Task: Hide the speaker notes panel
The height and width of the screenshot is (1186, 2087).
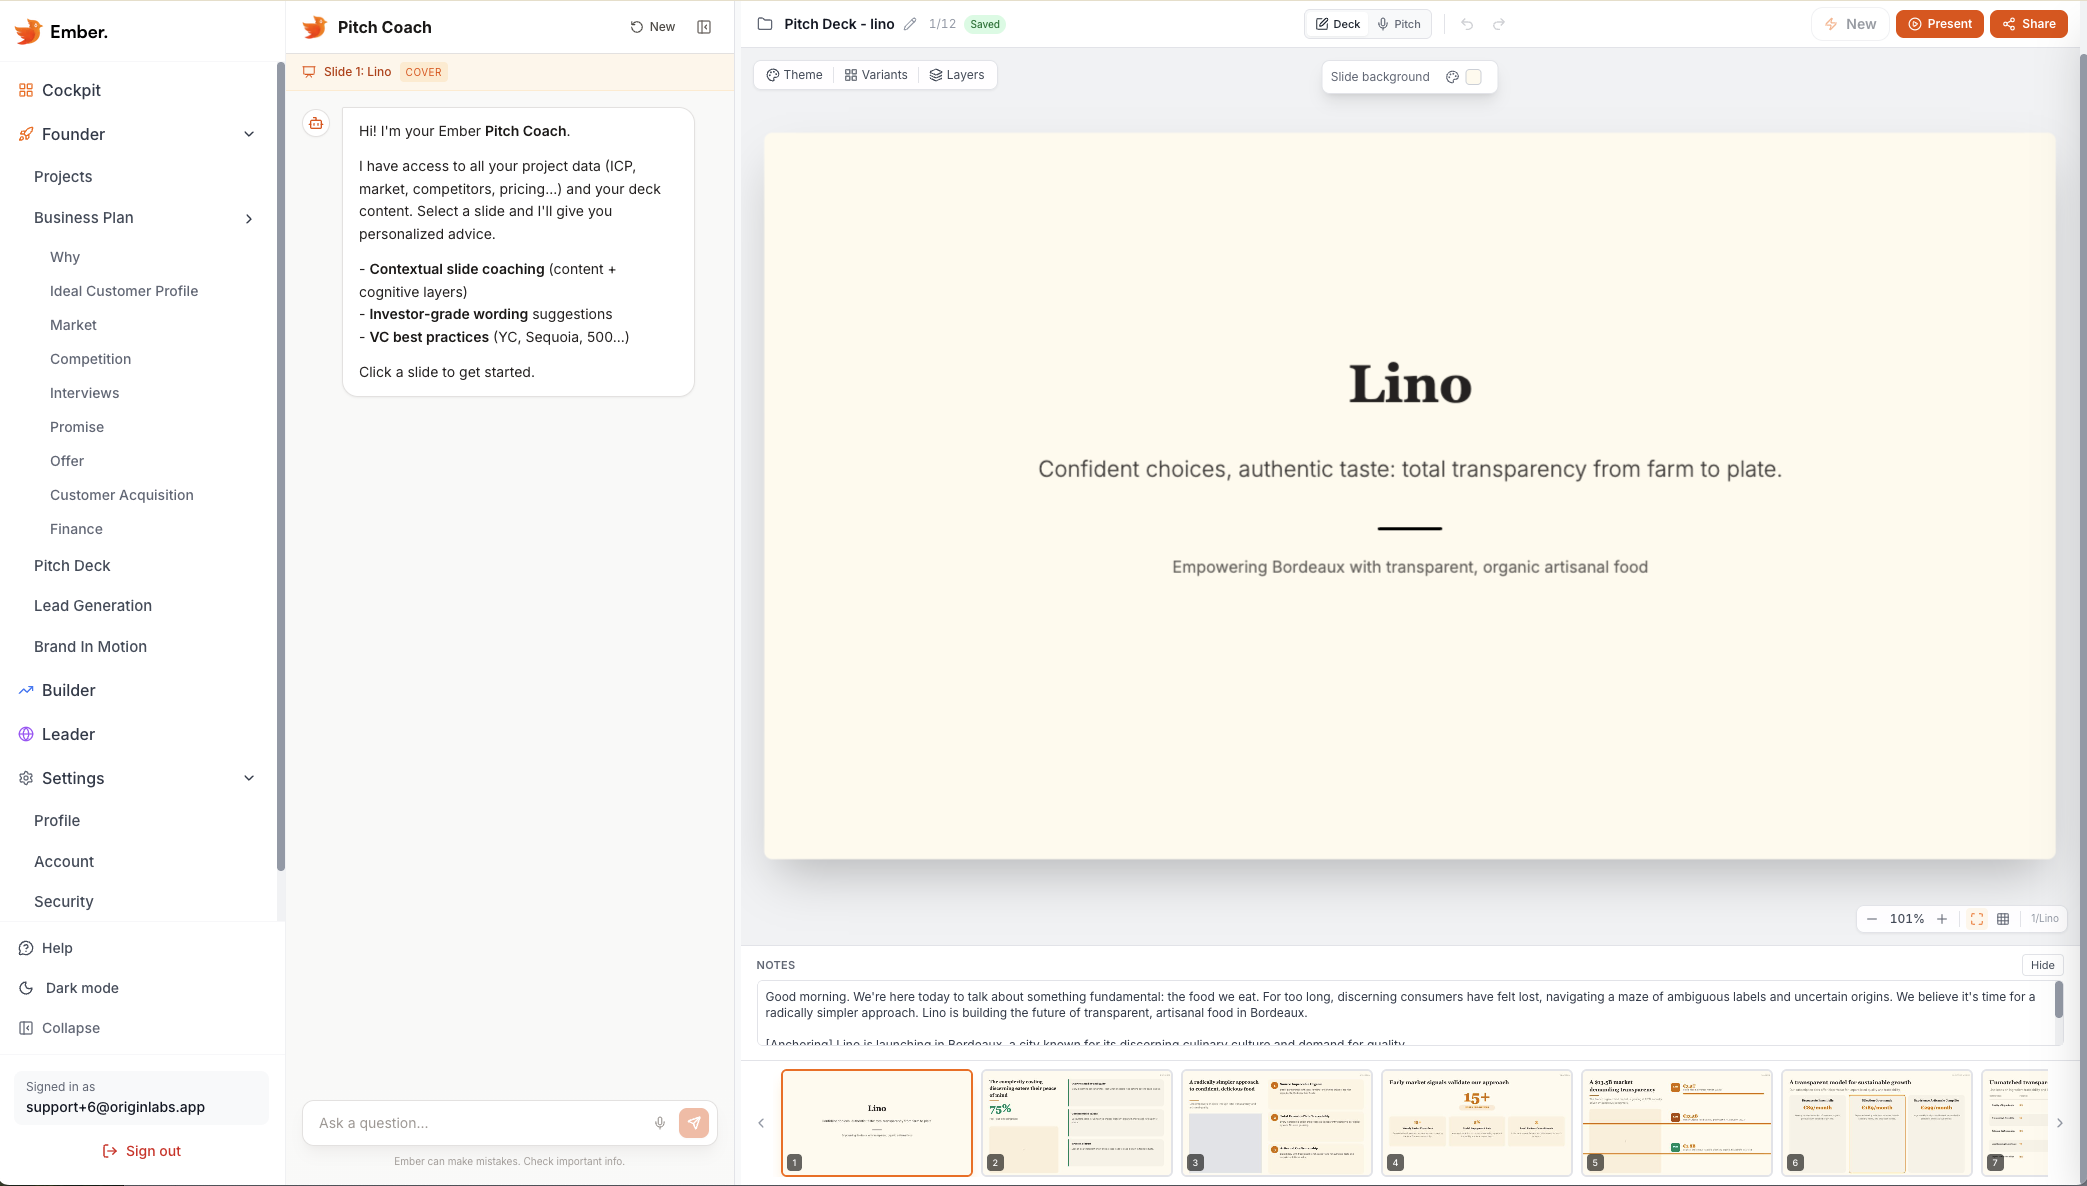Action: click(x=2043, y=965)
